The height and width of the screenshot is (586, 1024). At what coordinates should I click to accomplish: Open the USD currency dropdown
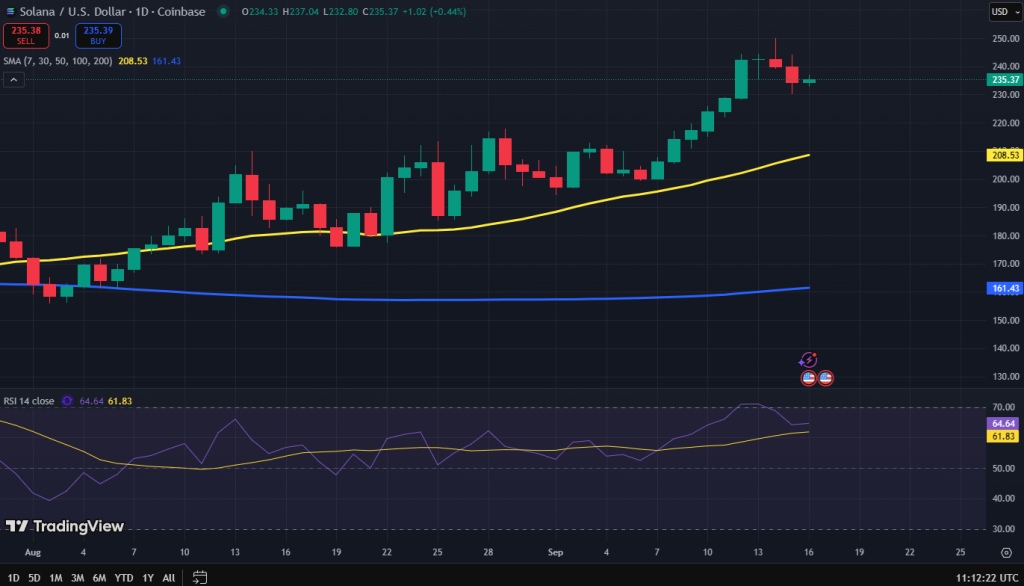[1004, 12]
